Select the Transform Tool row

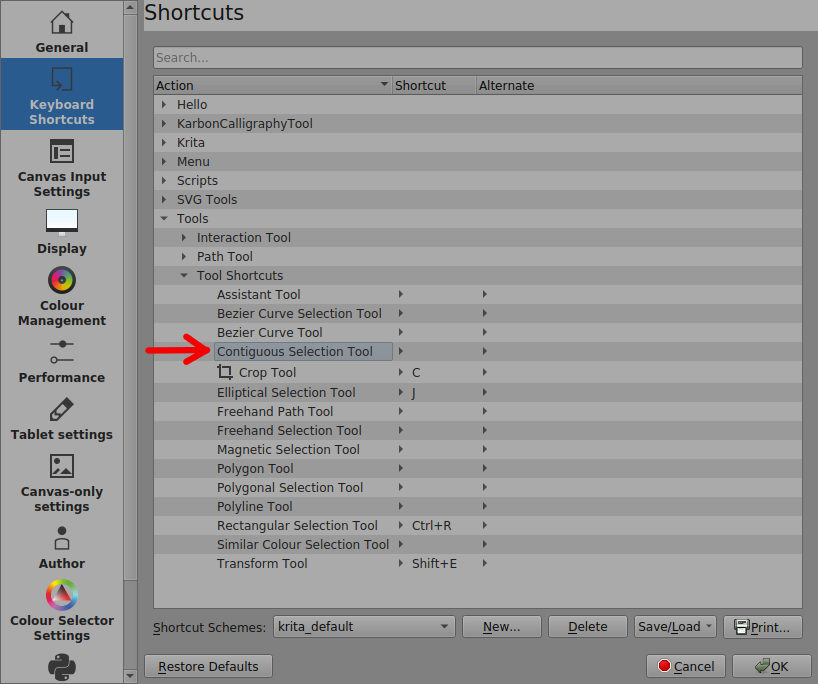(x=478, y=563)
